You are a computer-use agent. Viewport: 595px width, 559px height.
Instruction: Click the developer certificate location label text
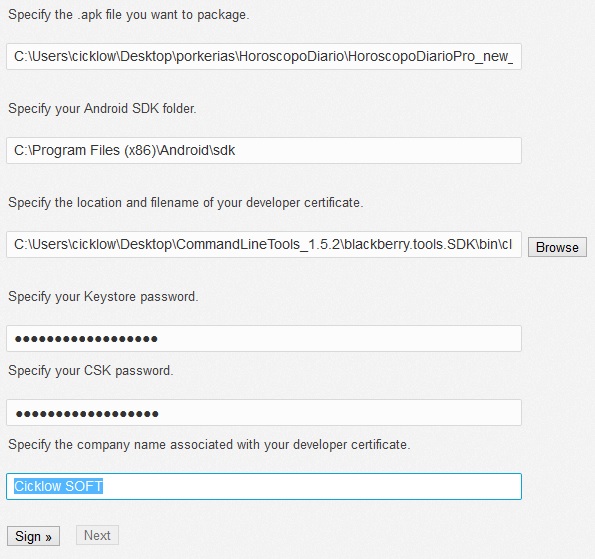tap(186, 203)
